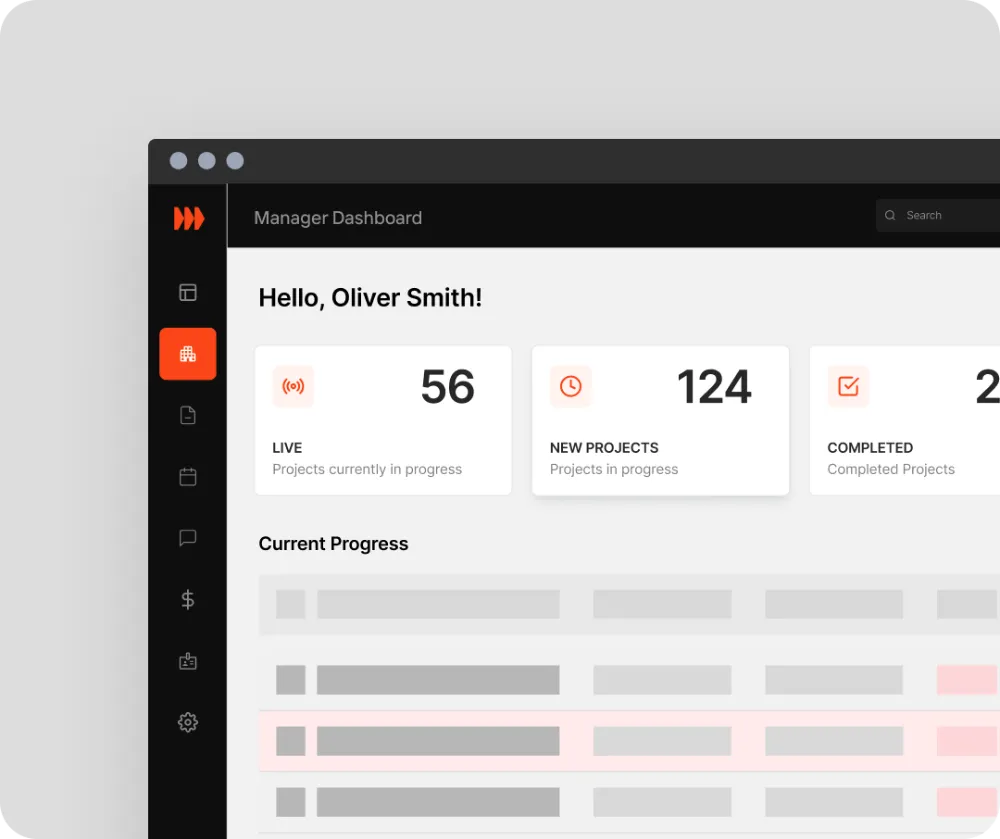Tick the checkbox in the table header row
Viewport: 1000px width, 839px height.
[290, 604]
